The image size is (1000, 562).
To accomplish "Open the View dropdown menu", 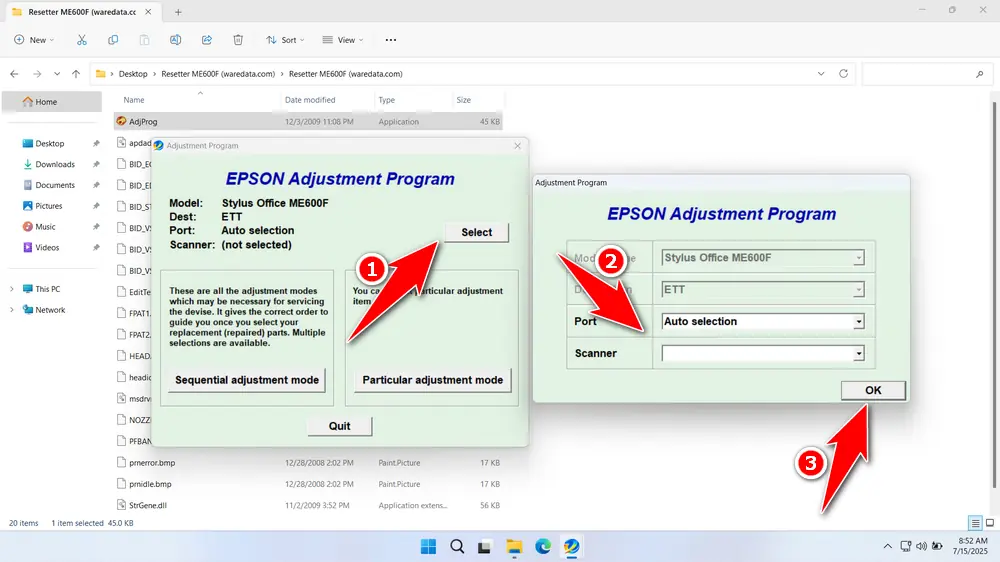I will pos(342,40).
